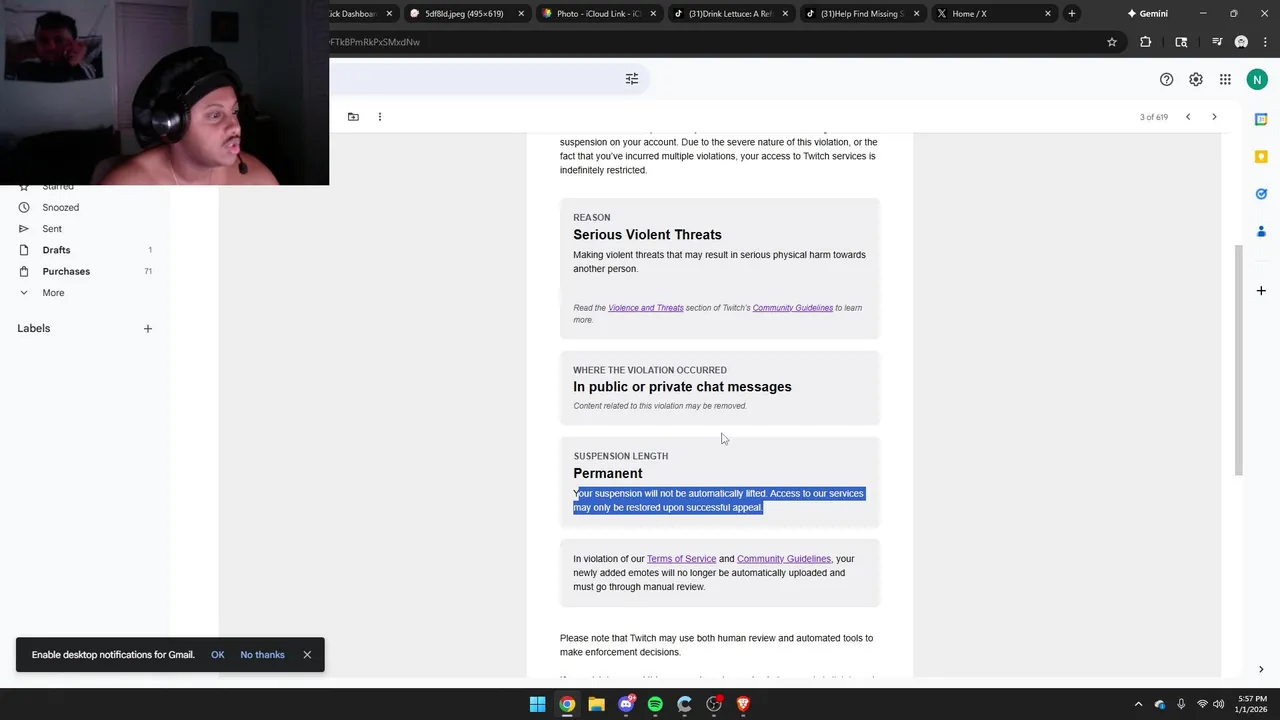
Task: Click the Chrome profile avatar icon
Action: click(x=1241, y=42)
